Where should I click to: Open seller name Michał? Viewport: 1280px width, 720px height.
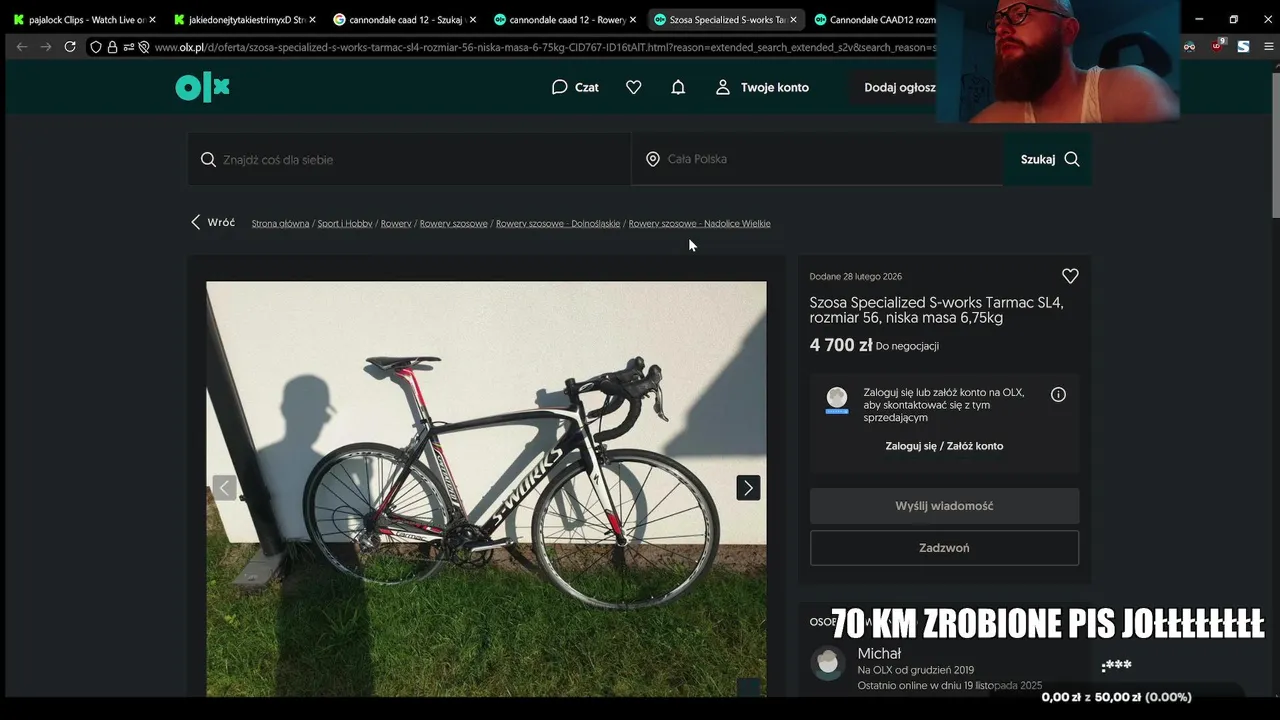coord(879,654)
